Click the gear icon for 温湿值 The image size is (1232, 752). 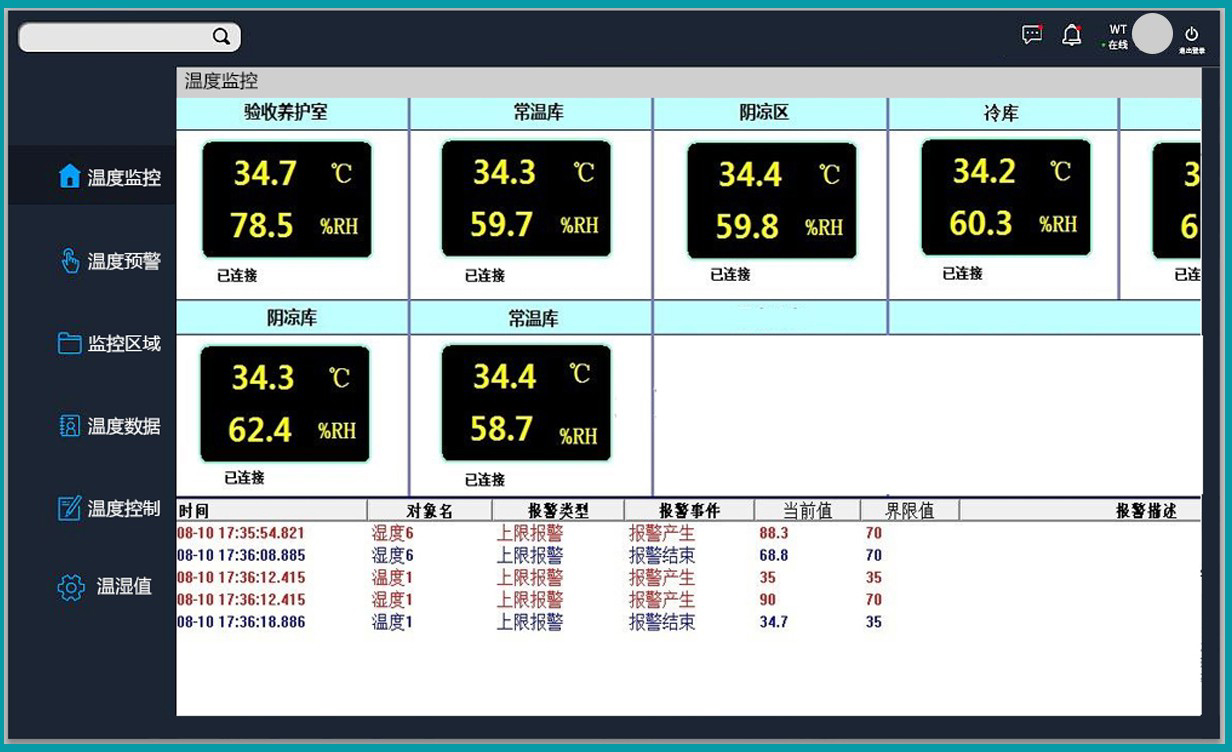coord(70,587)
